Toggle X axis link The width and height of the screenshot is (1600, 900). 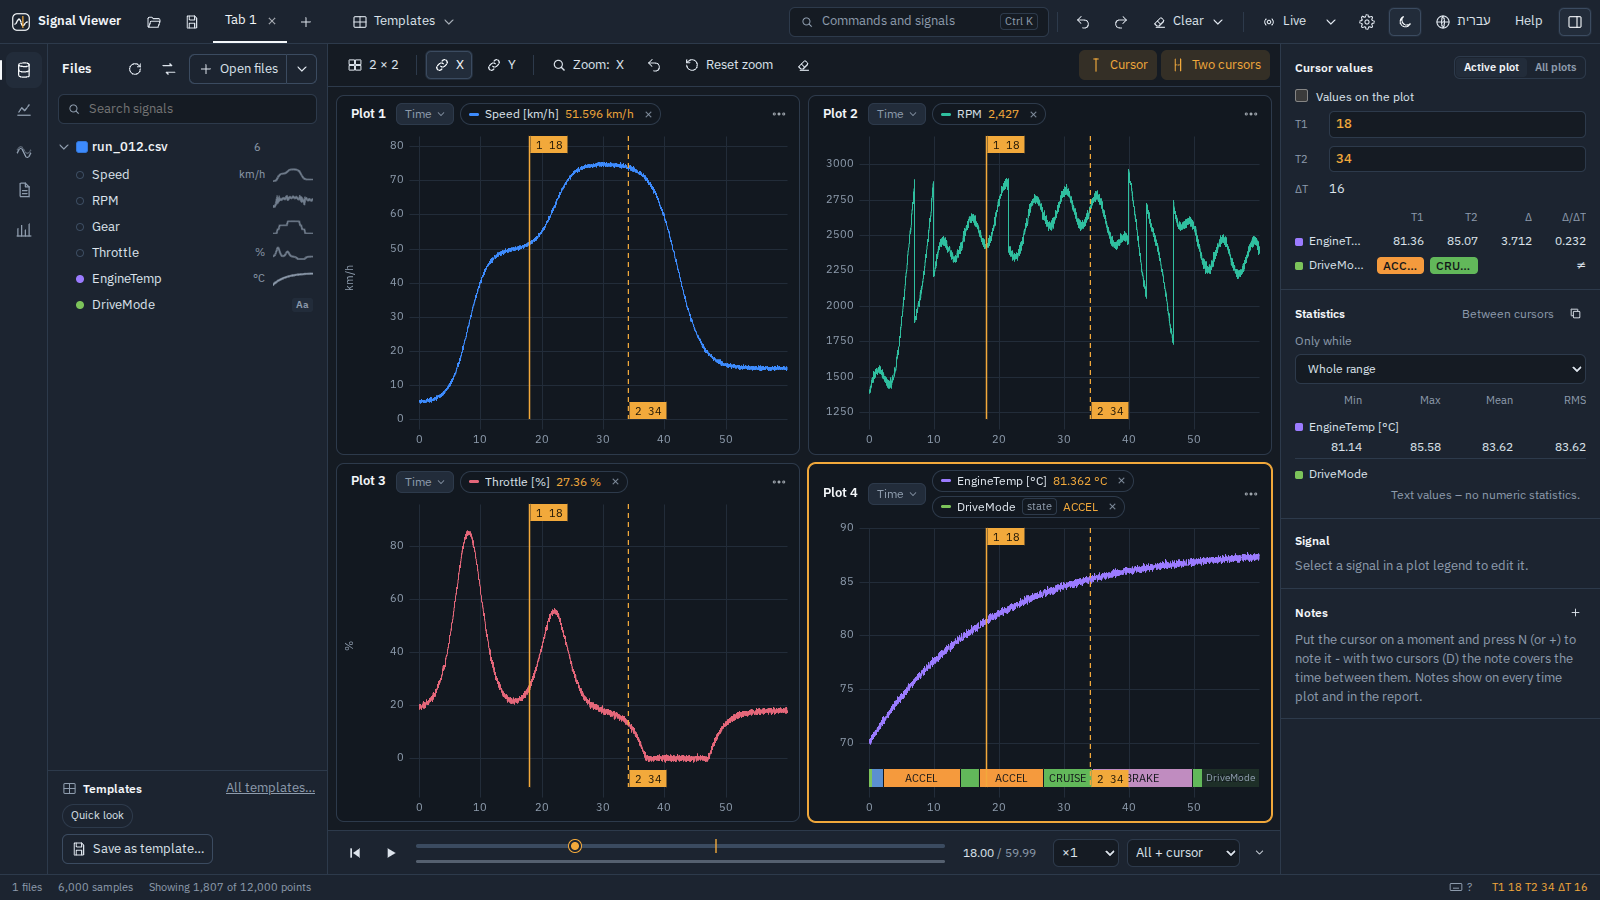pos(449,65)
